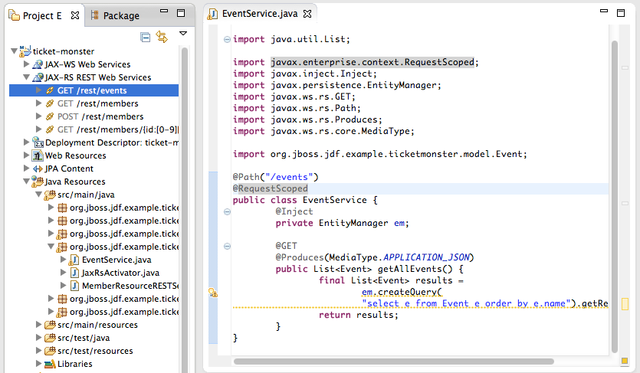This screenshot has width=640, height=373.
Task: Select src/test/java folder row
Action: pyautogui.click(x=83, y=338)
